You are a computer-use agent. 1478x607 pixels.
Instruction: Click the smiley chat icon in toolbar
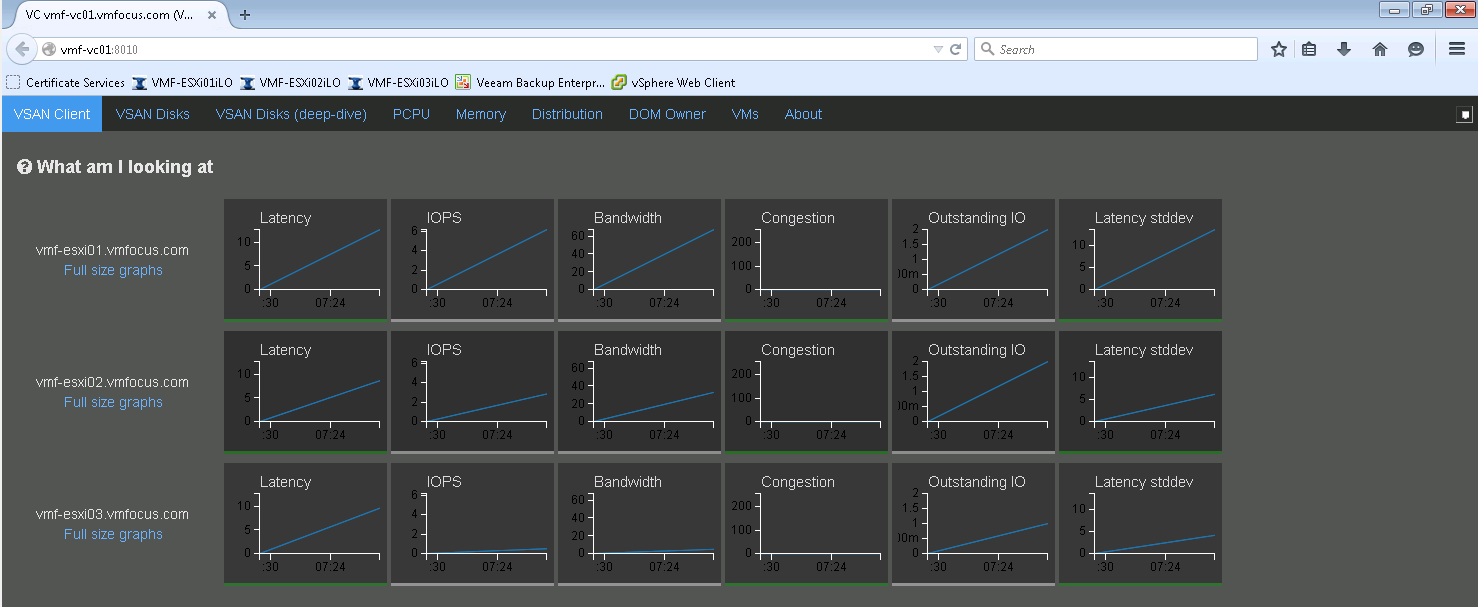click(x=1416, y=49)
